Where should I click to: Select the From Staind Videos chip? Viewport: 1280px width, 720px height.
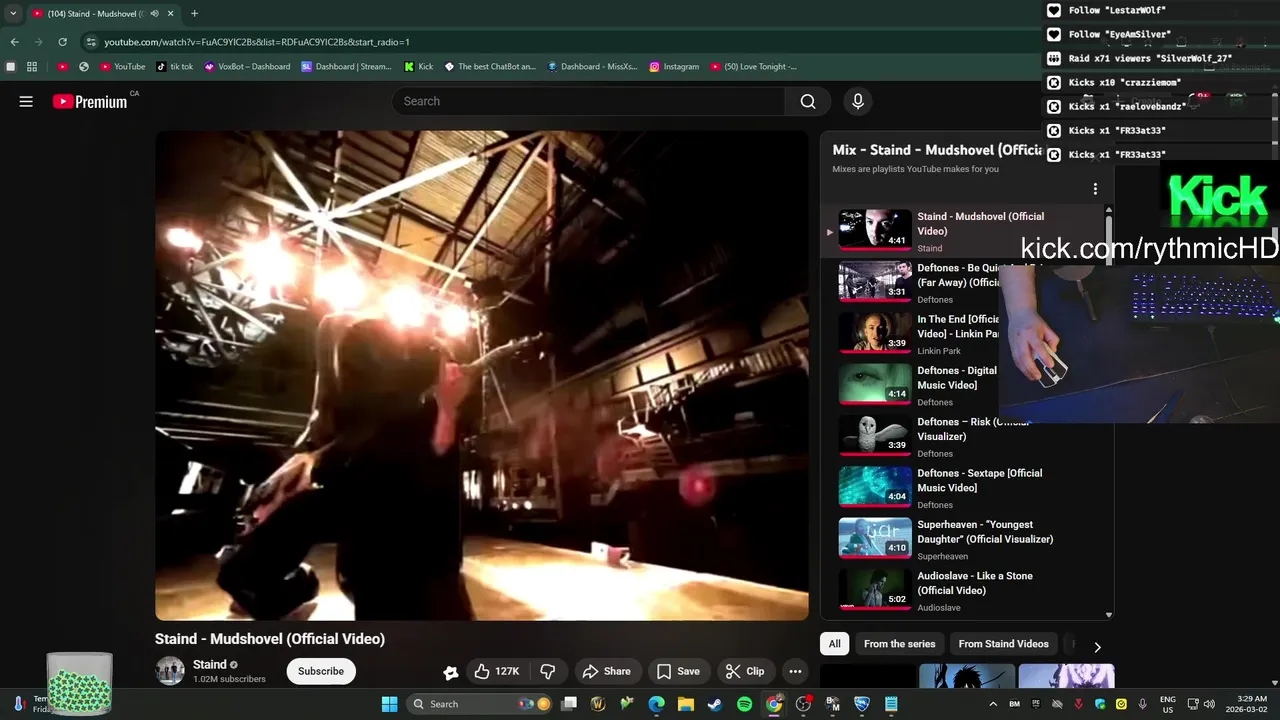(x=1004, y=644)
